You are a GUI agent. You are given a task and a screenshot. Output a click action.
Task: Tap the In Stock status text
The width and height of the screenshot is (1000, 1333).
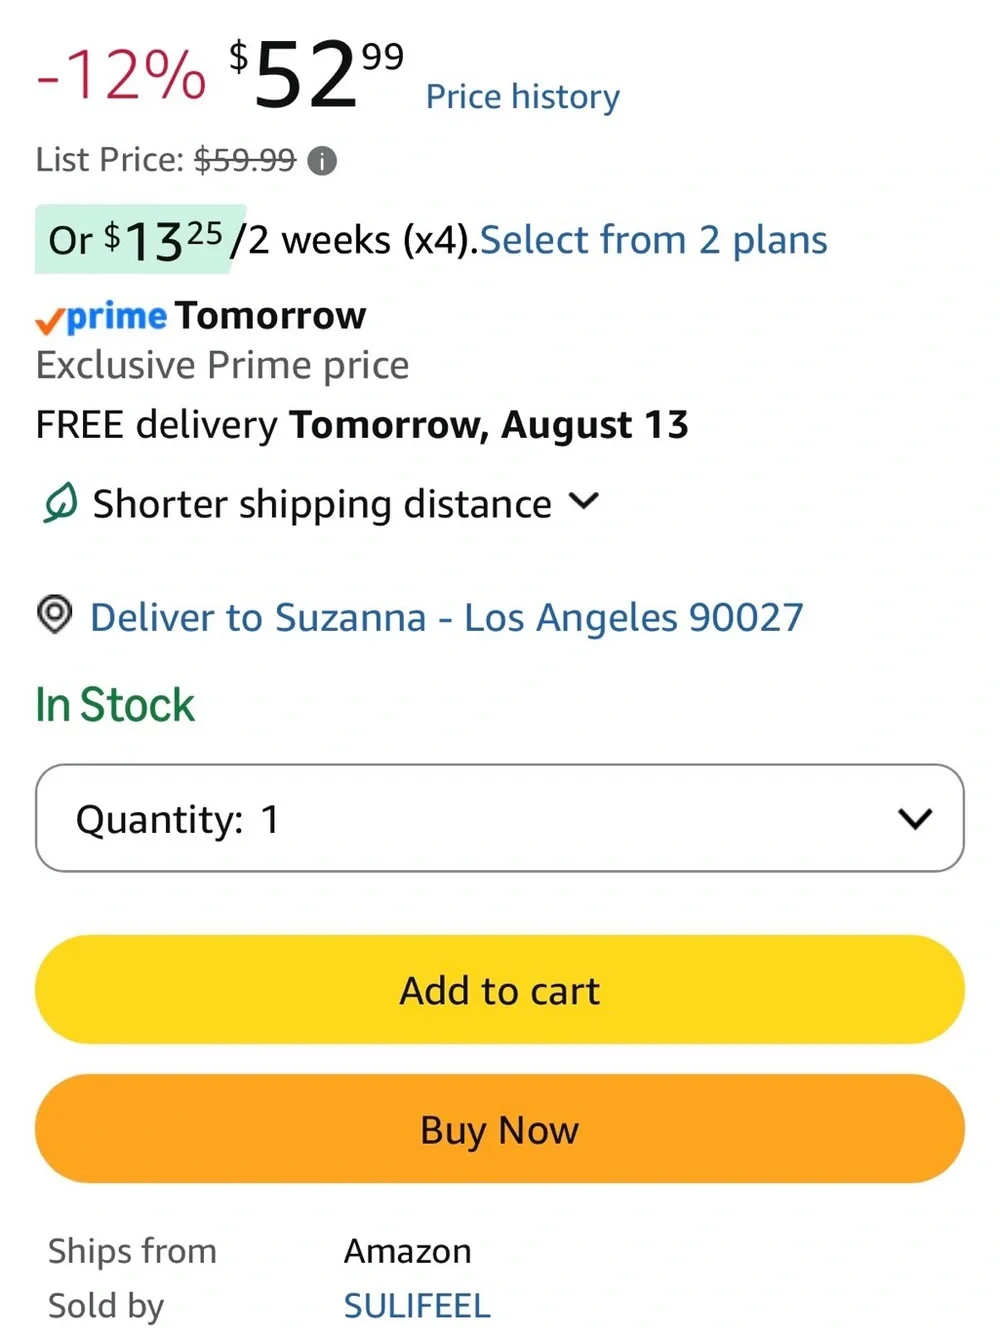coord(115,705)
